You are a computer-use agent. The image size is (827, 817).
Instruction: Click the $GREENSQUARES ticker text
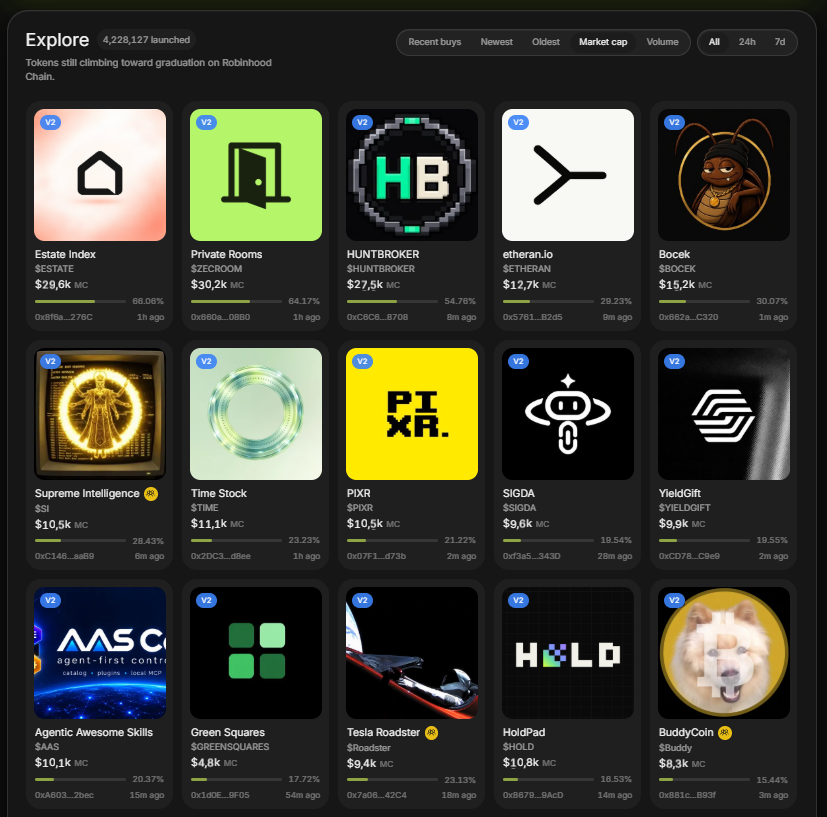coord(230,747)
